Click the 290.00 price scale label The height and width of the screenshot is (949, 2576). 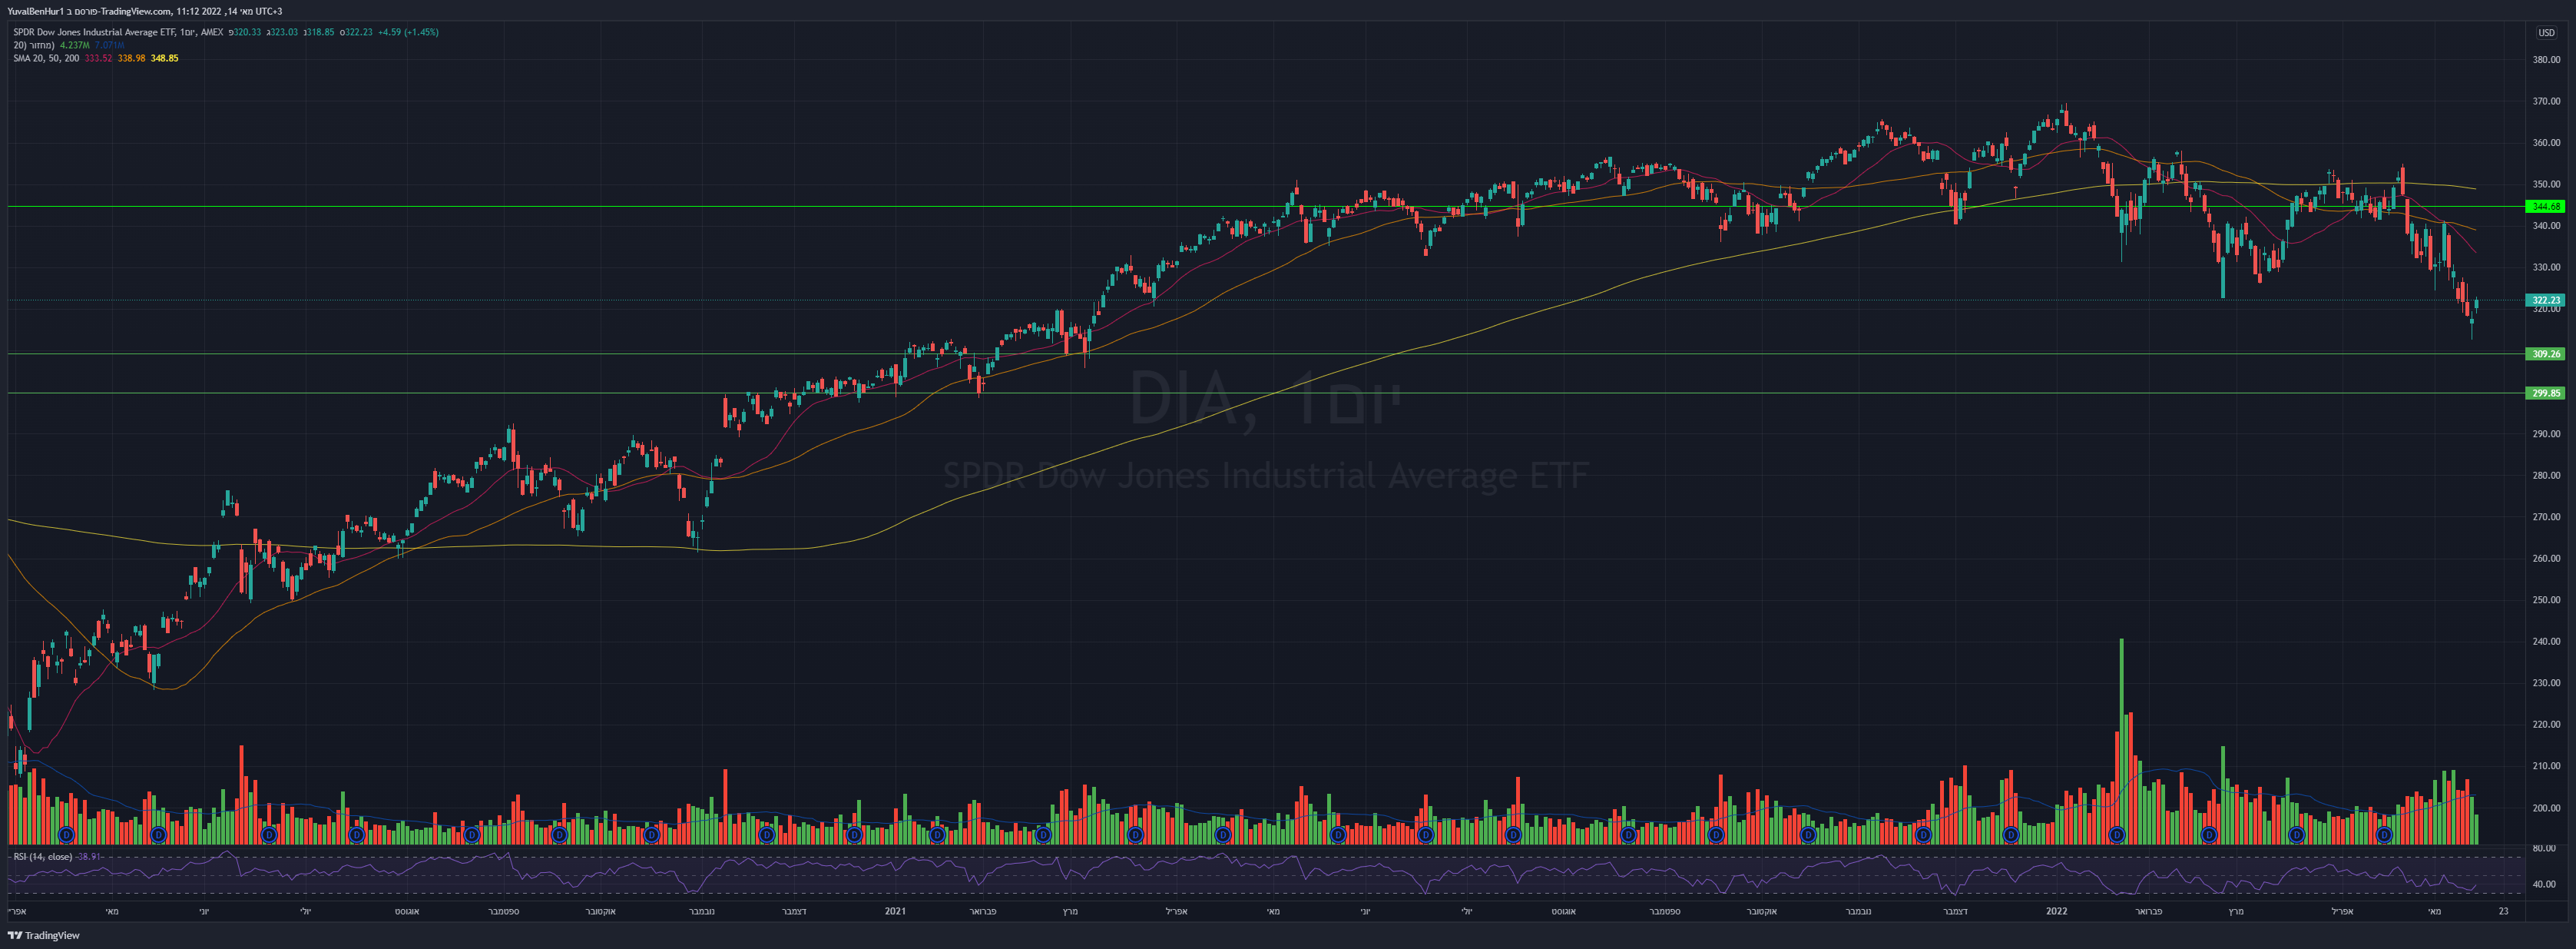tap(2546, 434)
